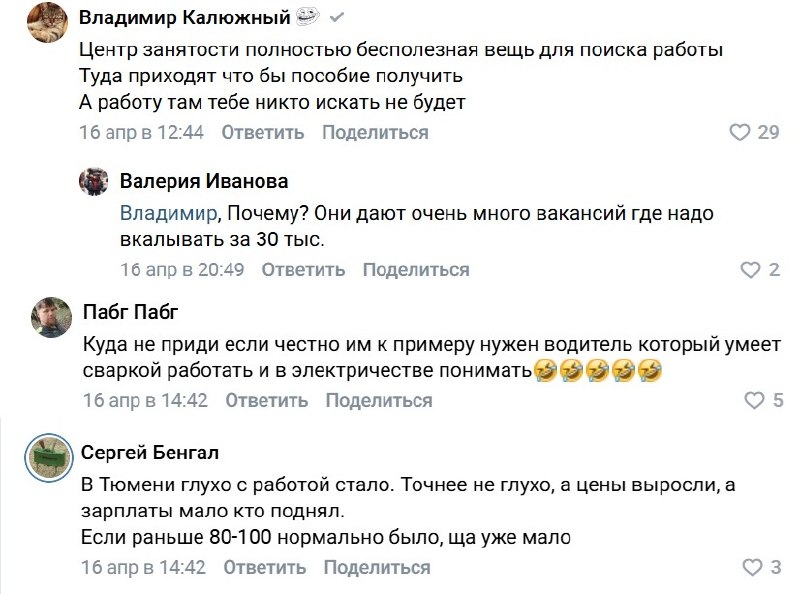
Task: Open Сергей Бенгал's profile avatar
Action: (x=47, y=458)
